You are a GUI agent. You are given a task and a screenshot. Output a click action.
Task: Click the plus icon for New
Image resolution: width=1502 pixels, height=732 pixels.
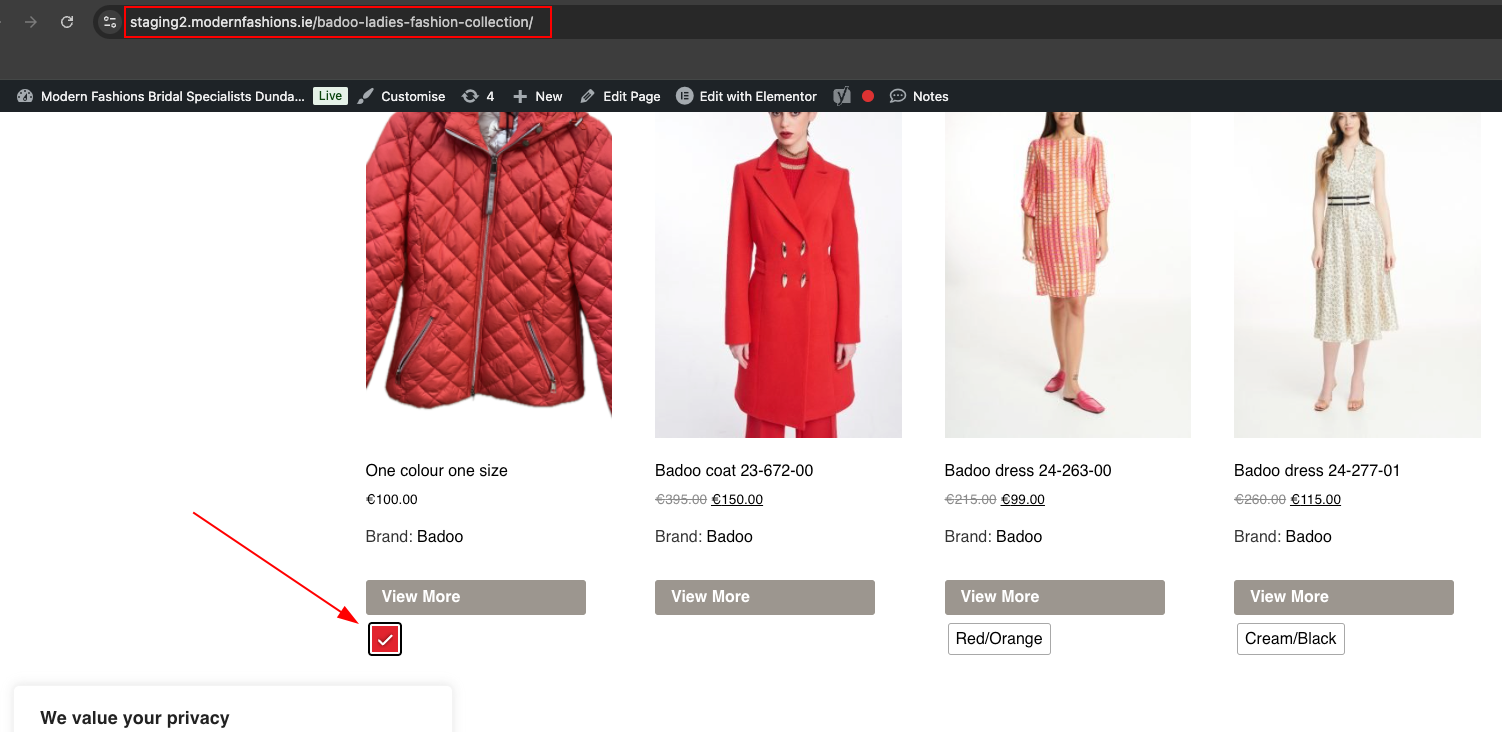click(x=520, y=96)
